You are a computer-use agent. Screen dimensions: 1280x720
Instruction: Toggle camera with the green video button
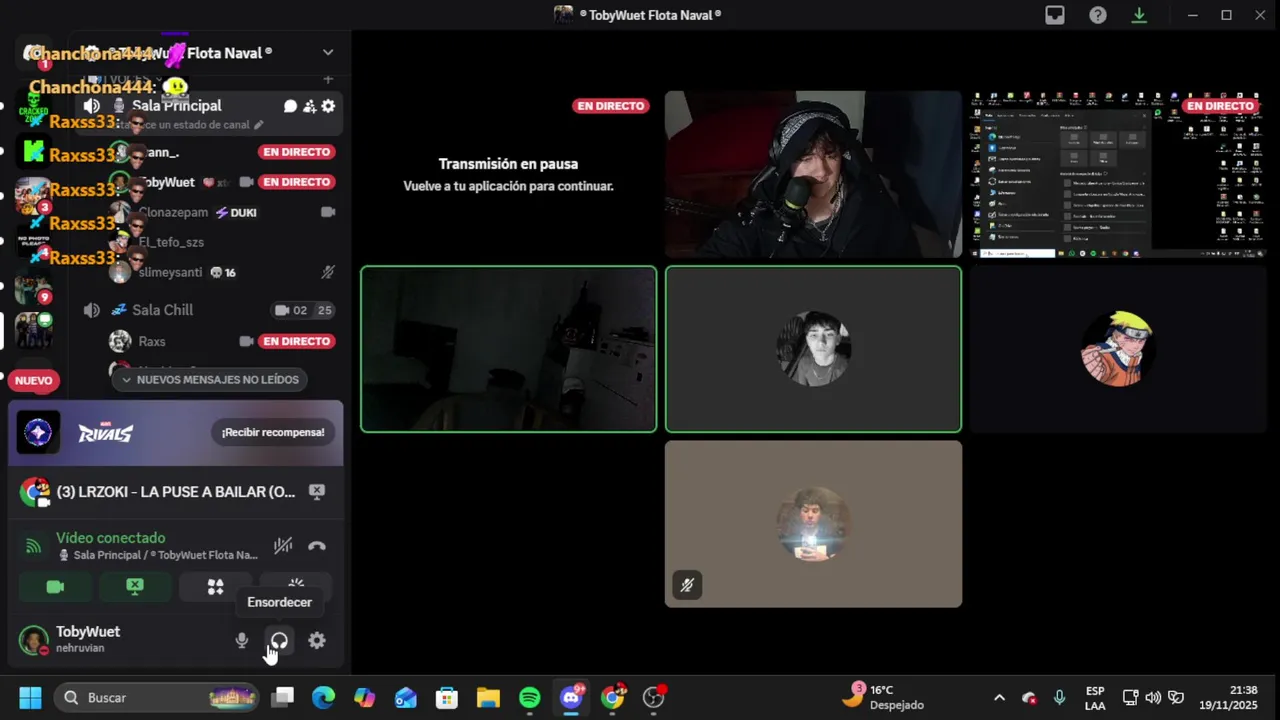(55, 587)
